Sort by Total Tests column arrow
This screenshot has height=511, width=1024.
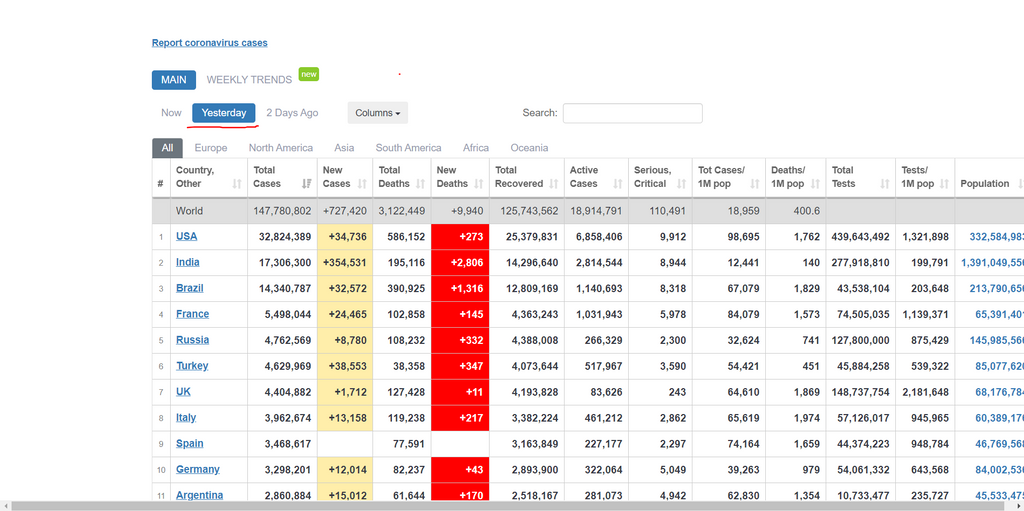click(x=885, y=184)
